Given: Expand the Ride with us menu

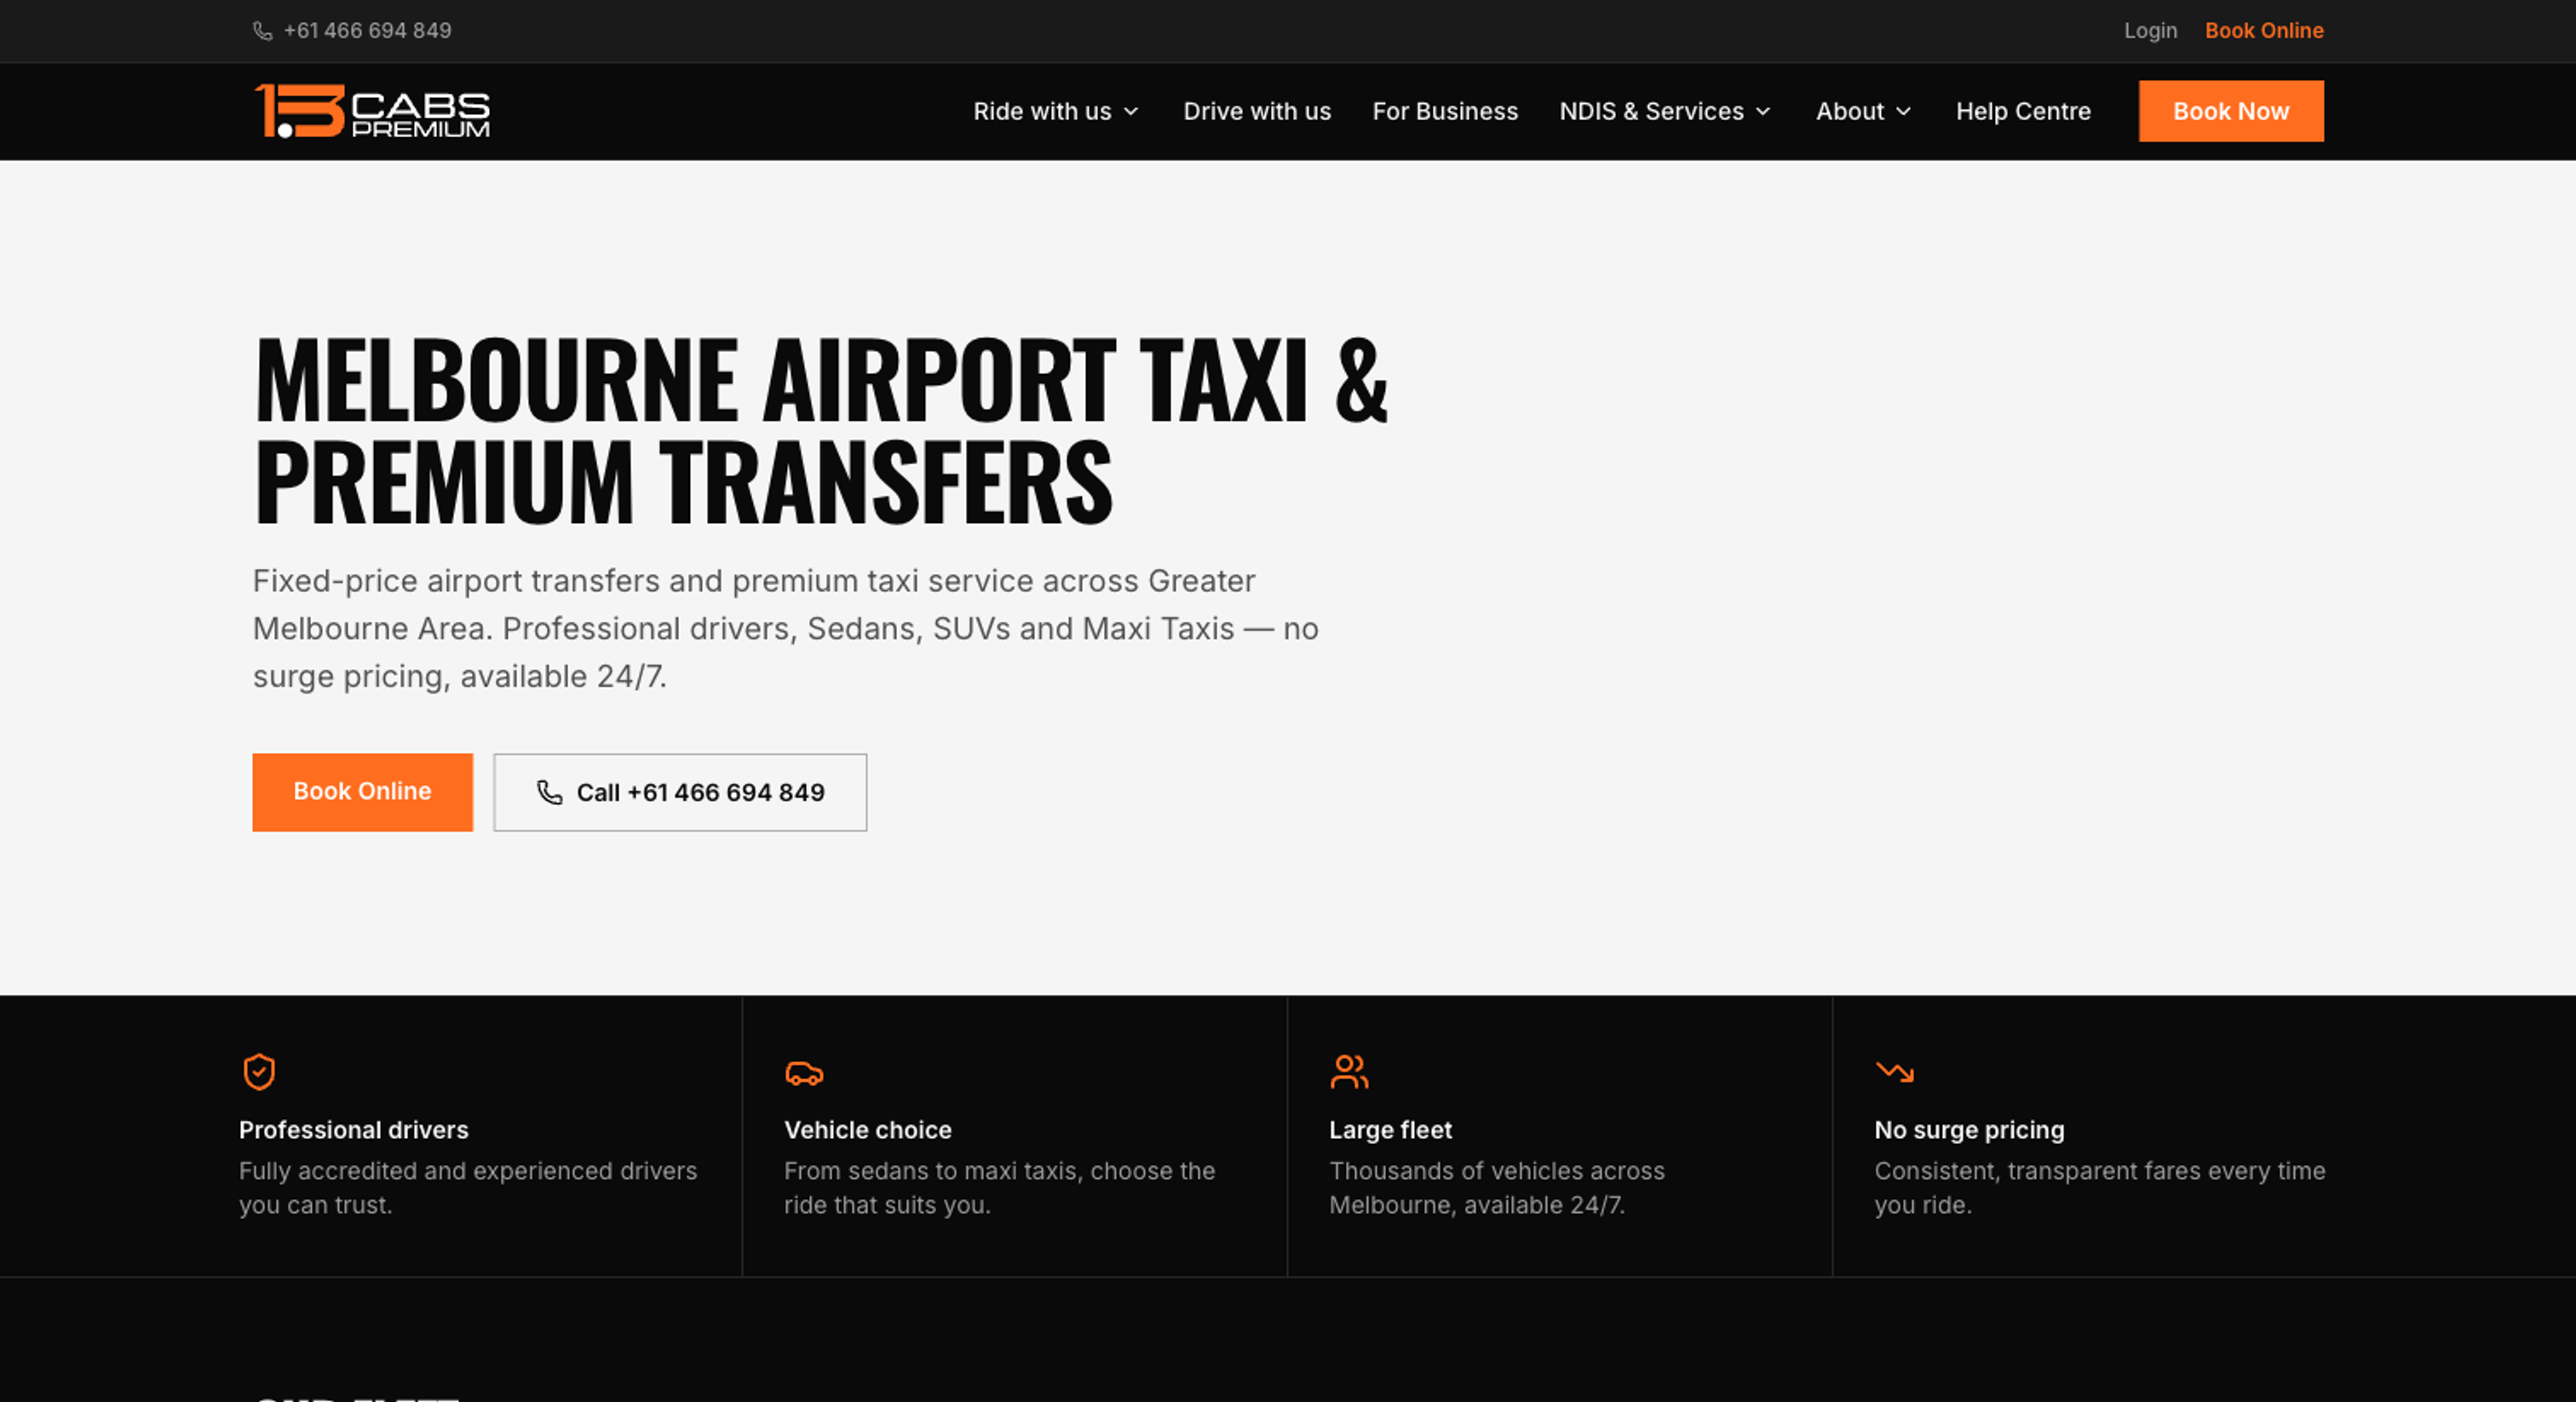Looking at the screenshot, I should point(1056,111).
